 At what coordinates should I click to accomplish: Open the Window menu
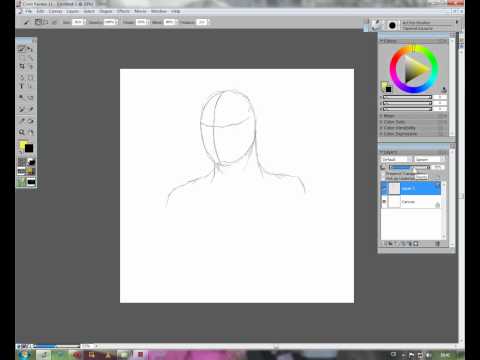point(159,11)
